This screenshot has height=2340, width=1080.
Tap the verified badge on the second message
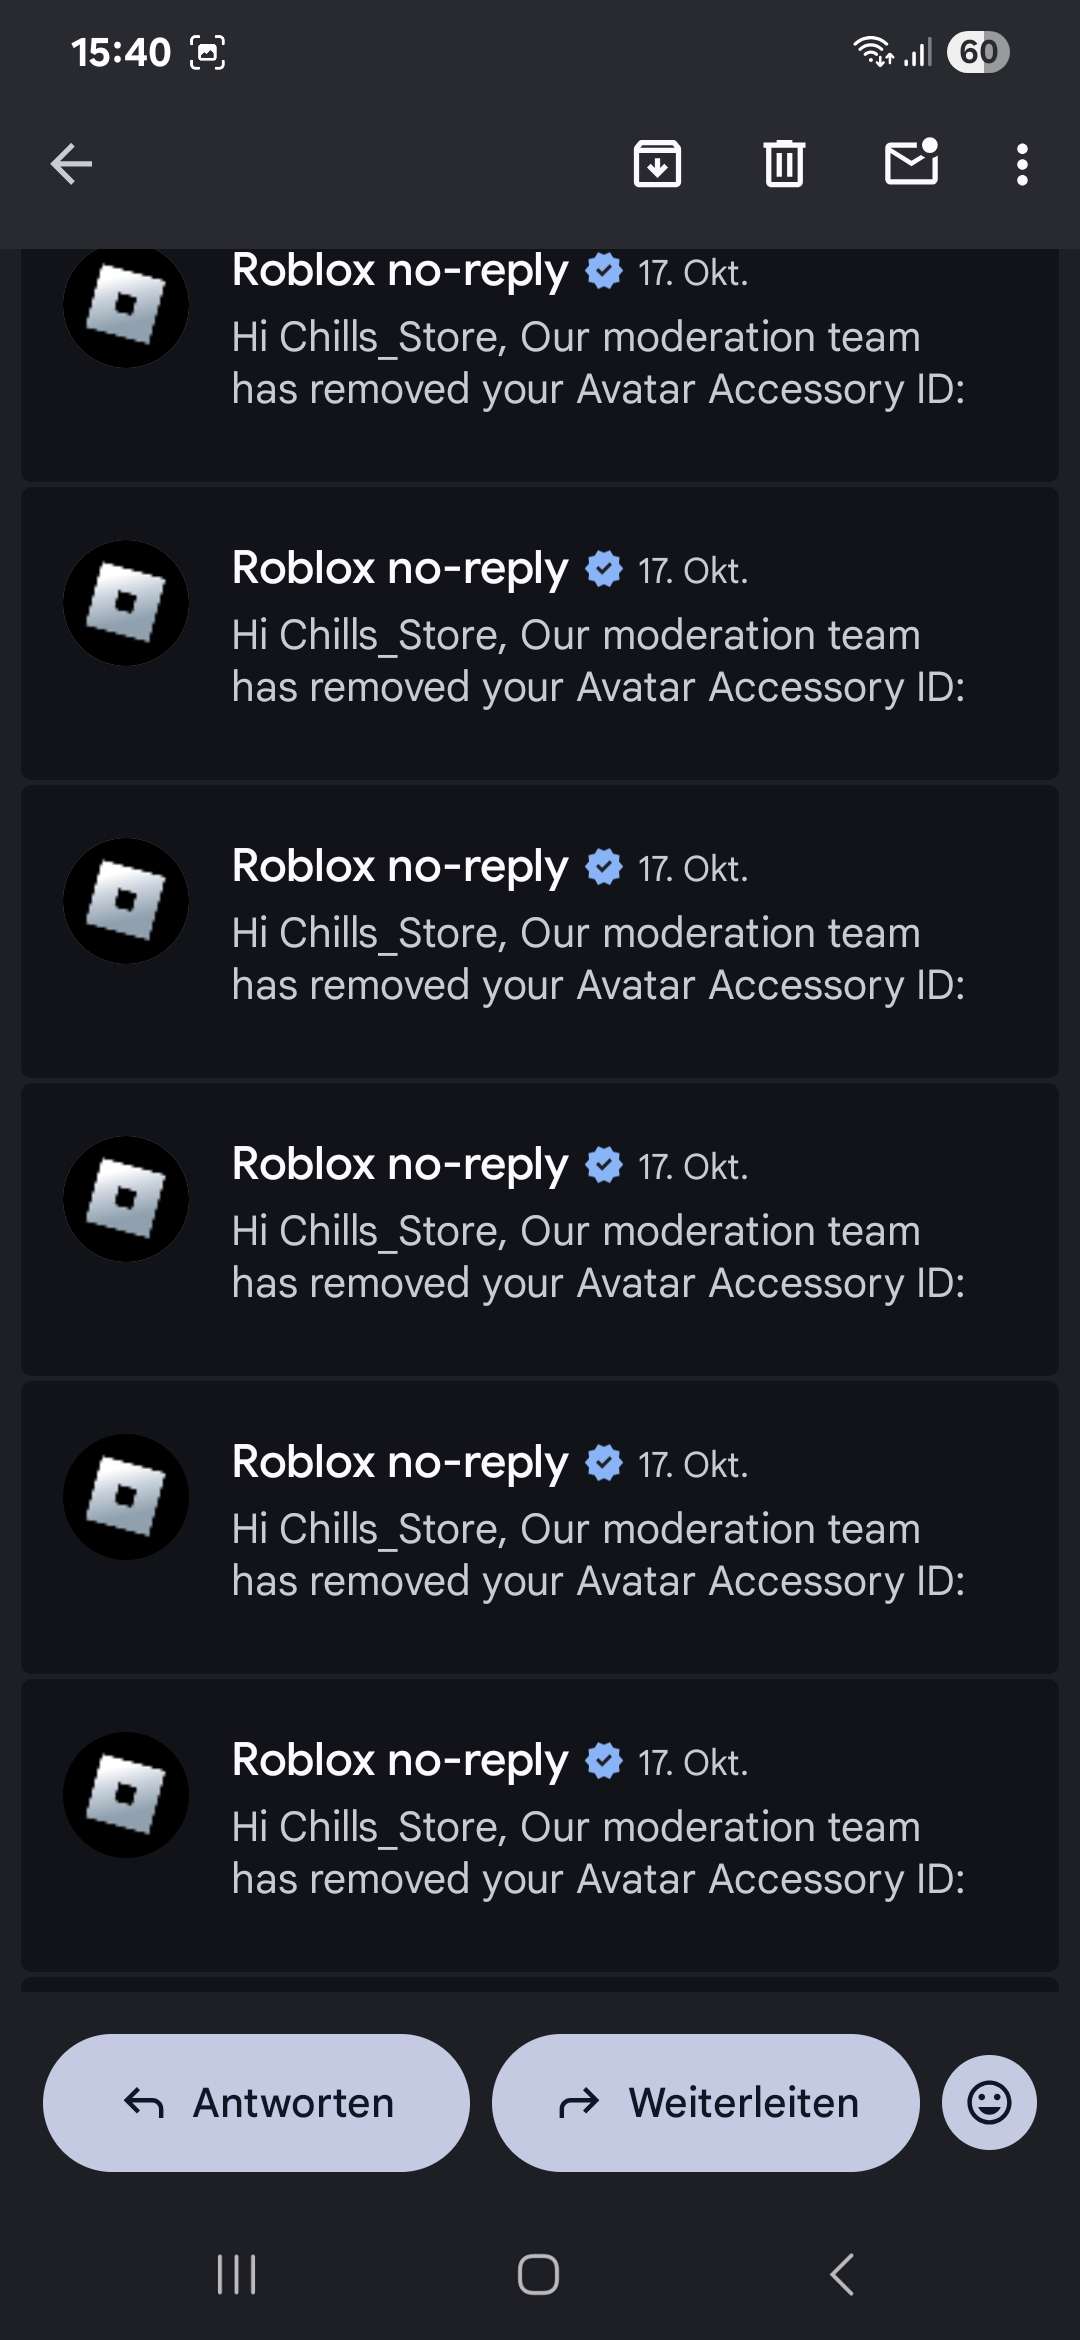(x=604, y=568)
